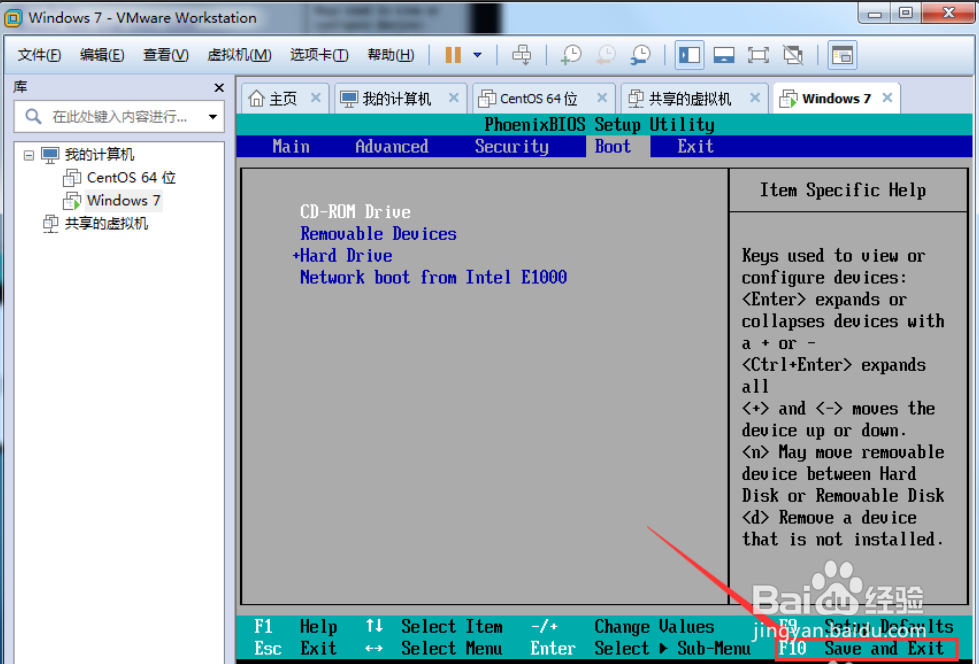Select CentOS 64 位 in library tree
Image resolution: width=979 pixels, height=664 pixels.
coord(131,177)
